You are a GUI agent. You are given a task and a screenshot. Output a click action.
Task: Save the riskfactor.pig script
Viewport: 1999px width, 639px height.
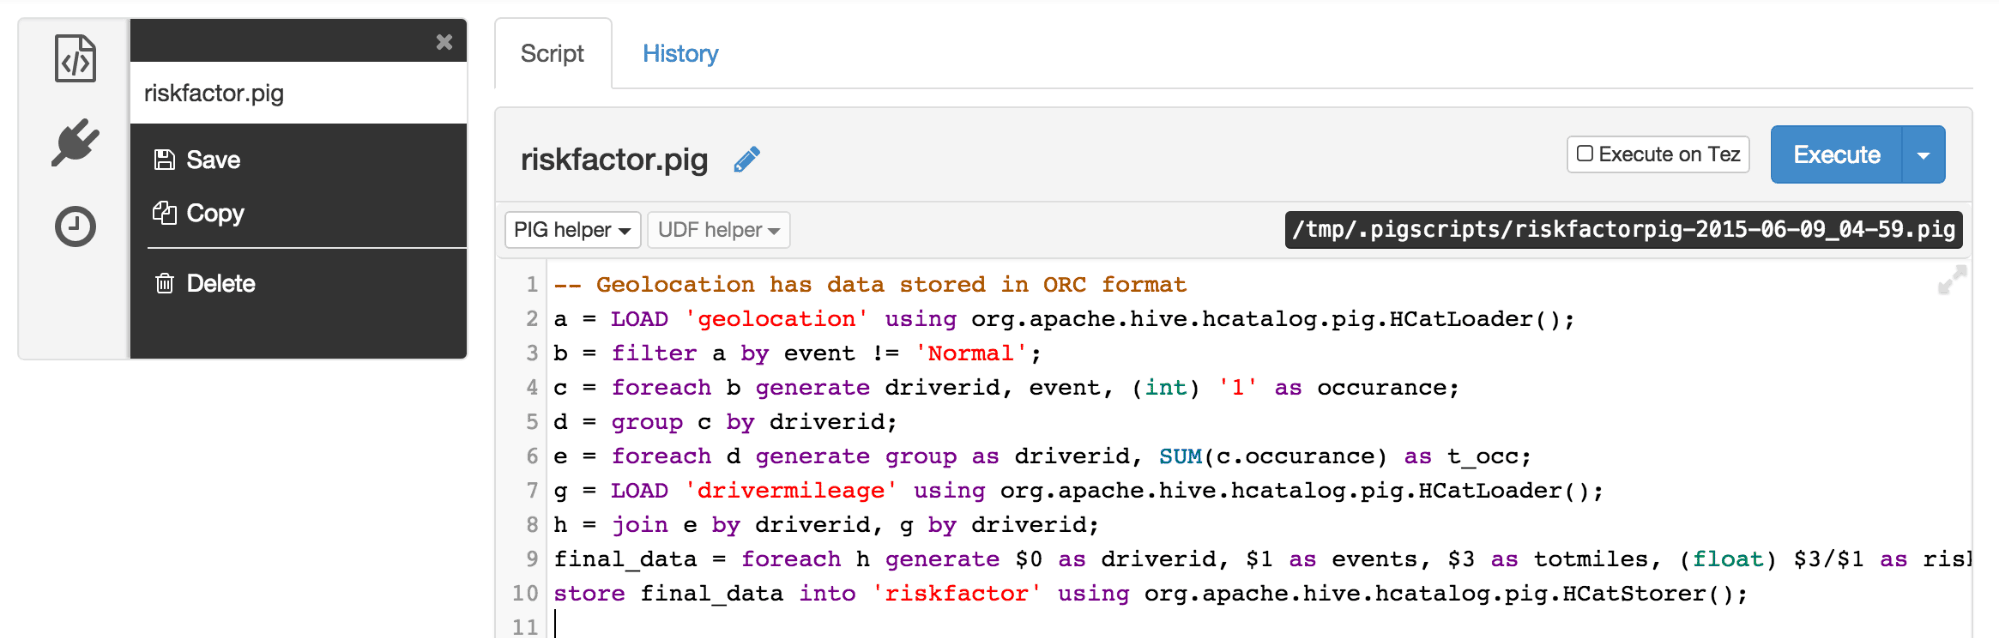tap(198, 160)
